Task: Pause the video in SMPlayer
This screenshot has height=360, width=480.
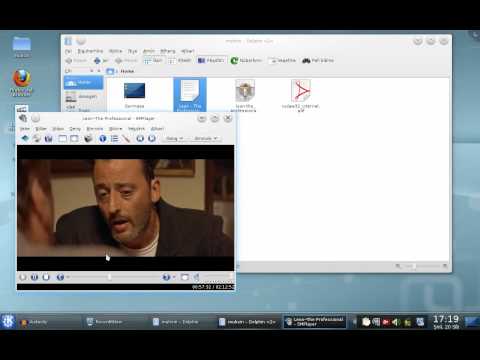Action: click(34, 277)
